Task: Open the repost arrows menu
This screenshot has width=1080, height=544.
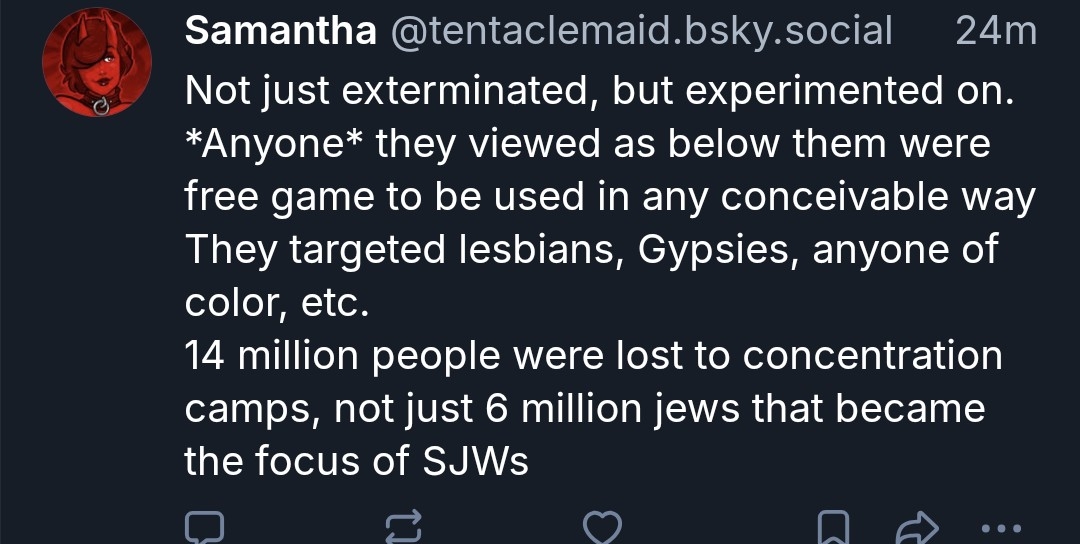Action: point(404,527)
